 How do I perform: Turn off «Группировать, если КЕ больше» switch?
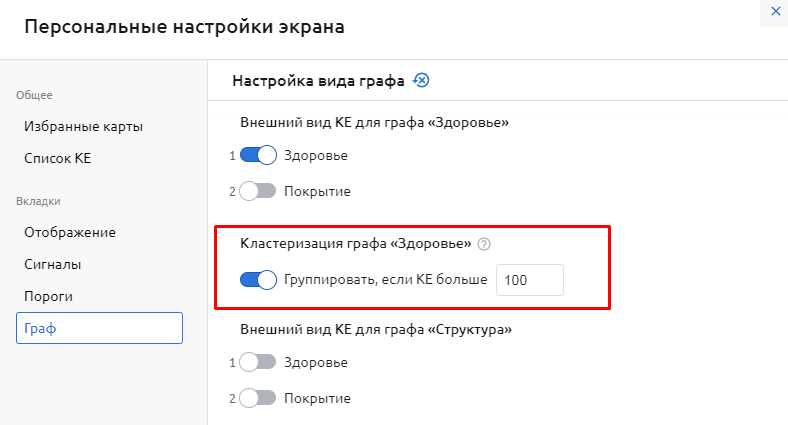[258, 280]
